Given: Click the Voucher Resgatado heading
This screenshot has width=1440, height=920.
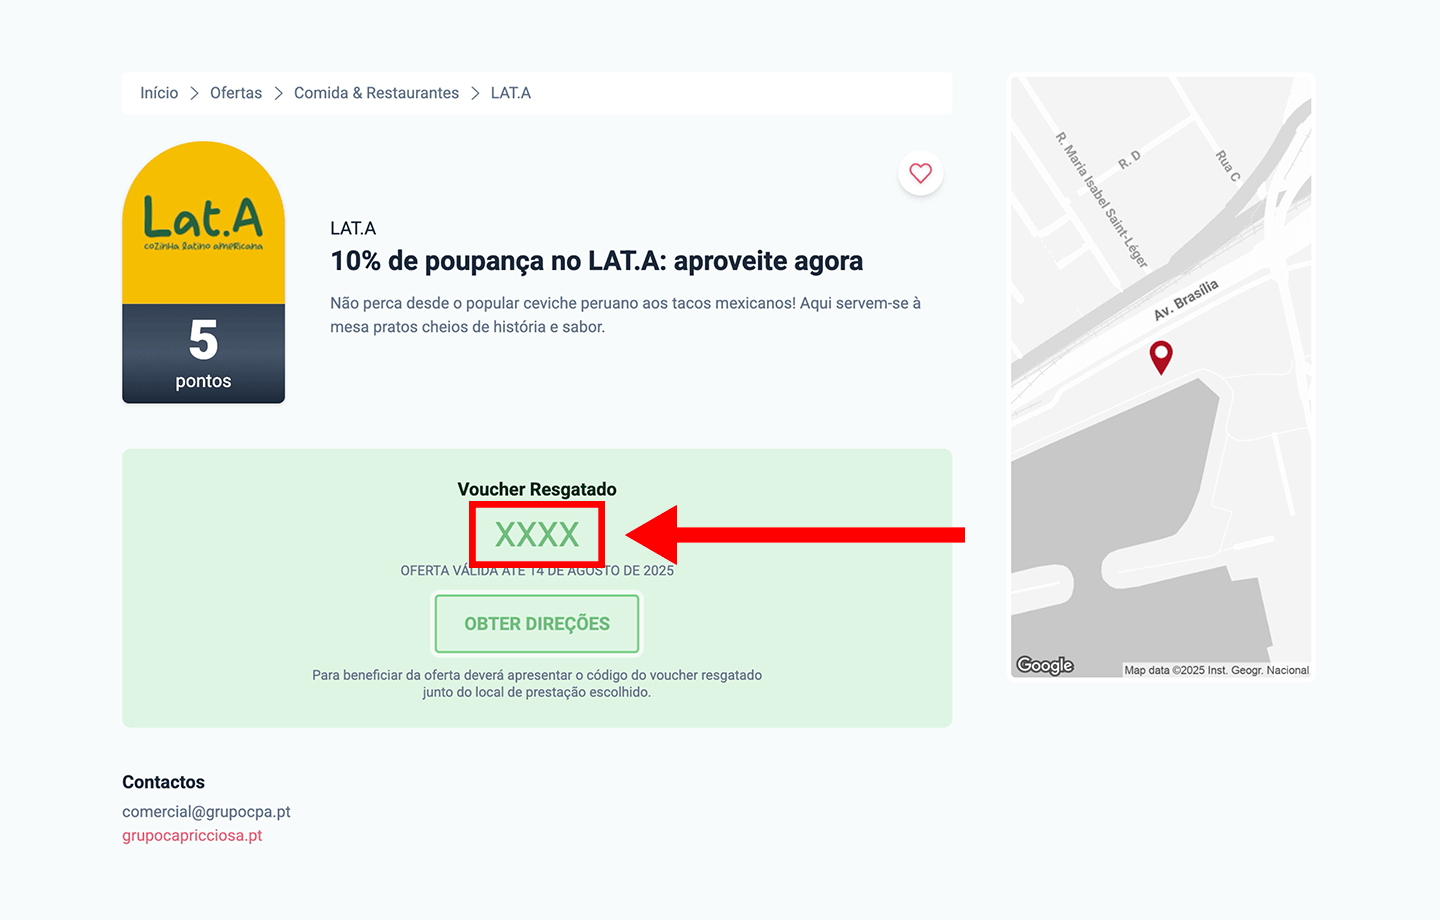Looking at the screenshot, I should click(536, 489).
